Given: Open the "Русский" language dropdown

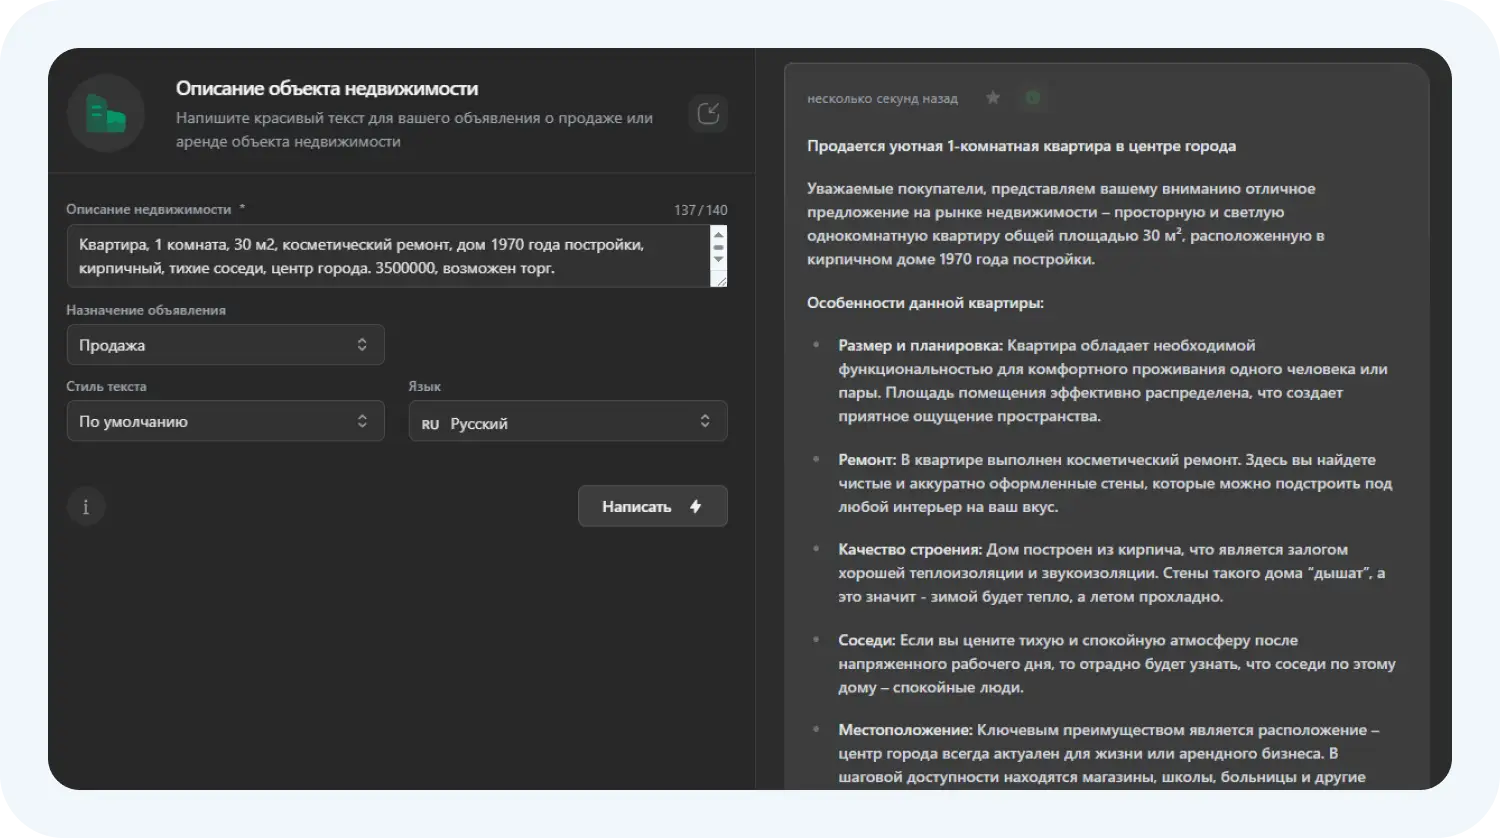Looking at the screenshot, I should [567, 422].
